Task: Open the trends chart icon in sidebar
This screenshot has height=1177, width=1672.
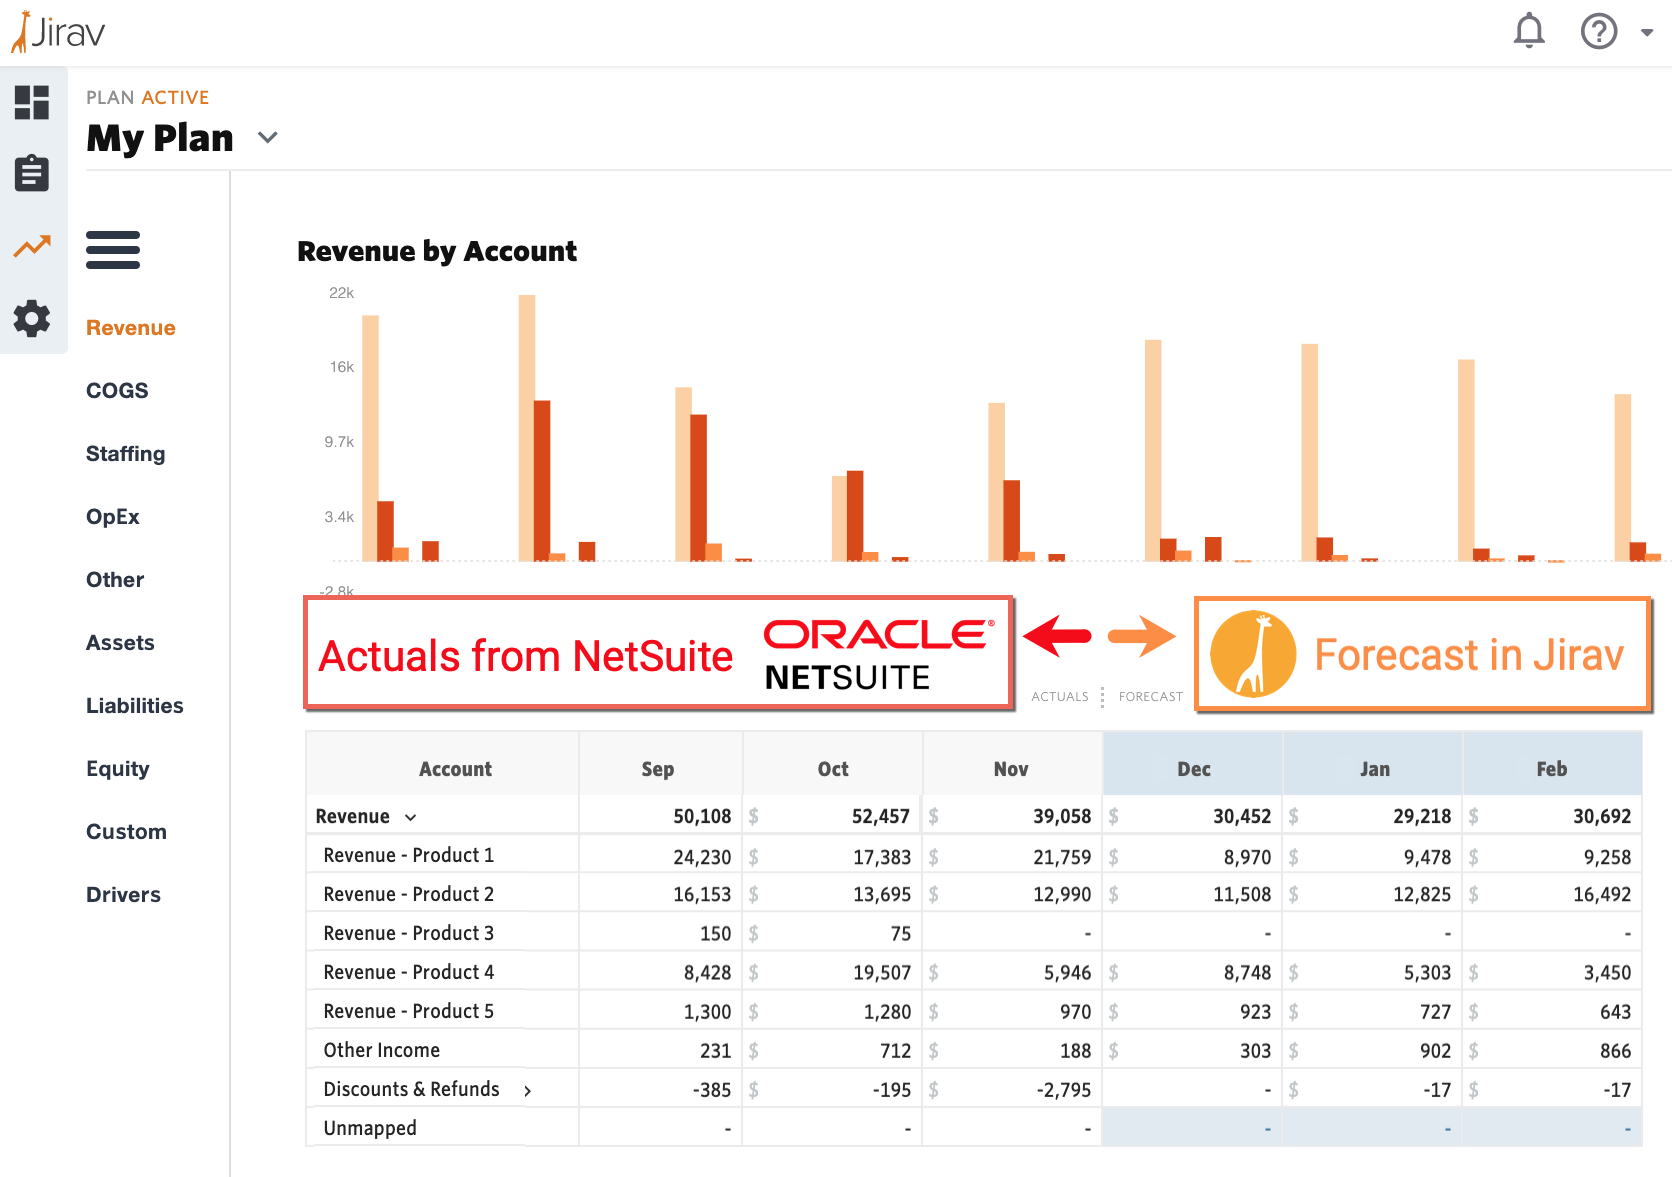Action: (x=32, y=246)
